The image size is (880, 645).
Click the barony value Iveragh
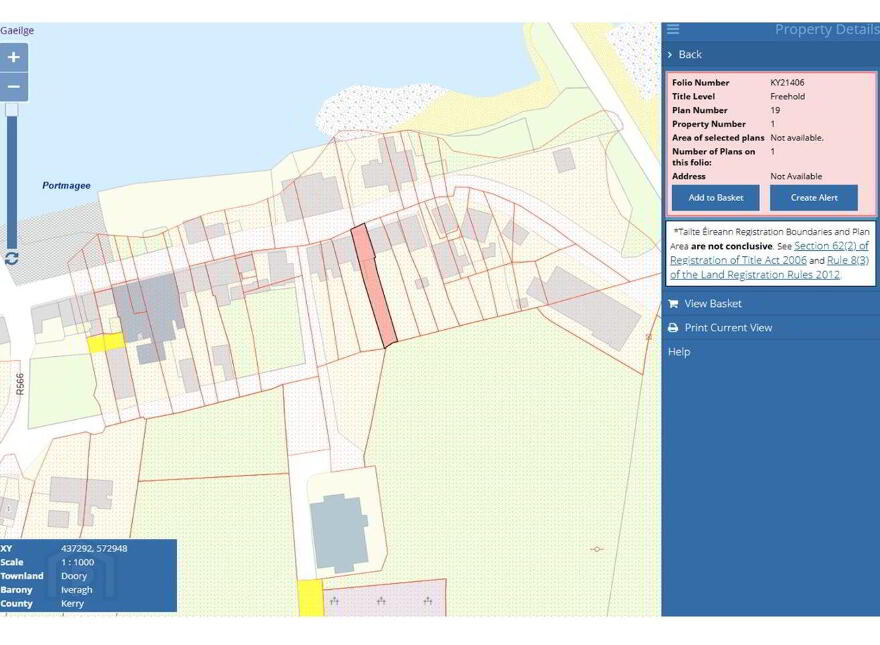(76, 590)
